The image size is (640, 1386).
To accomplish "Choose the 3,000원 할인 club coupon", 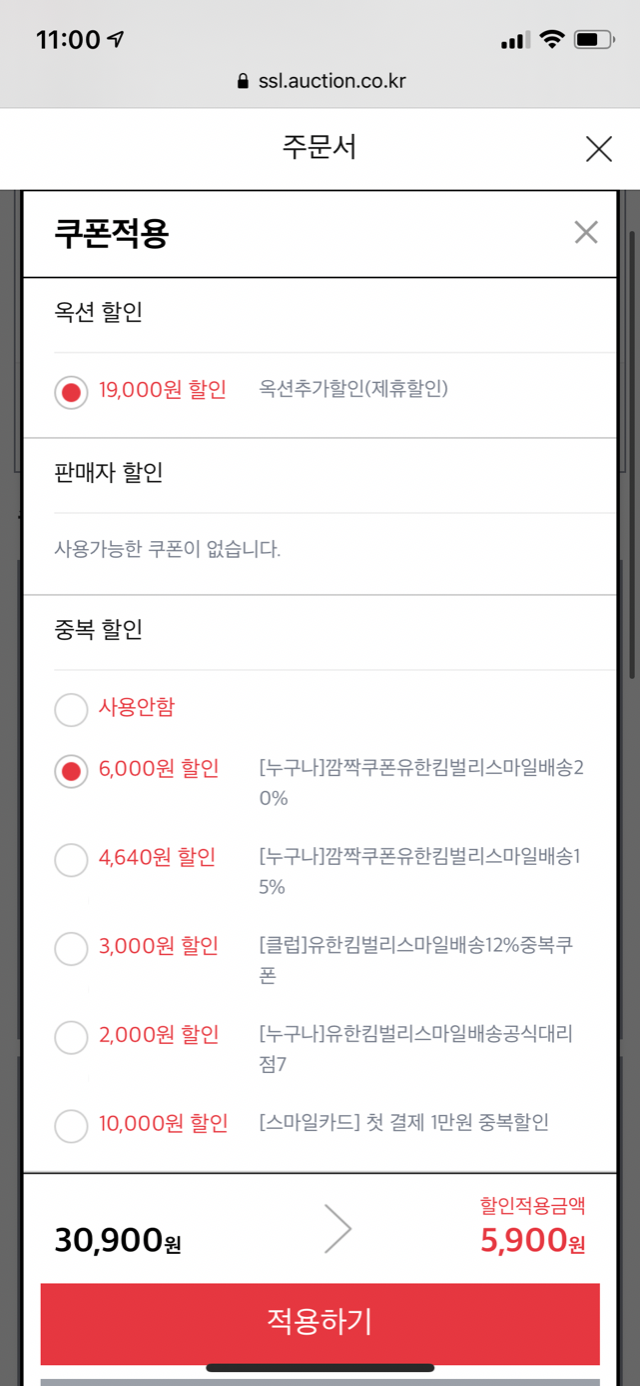I will (71, 948).
